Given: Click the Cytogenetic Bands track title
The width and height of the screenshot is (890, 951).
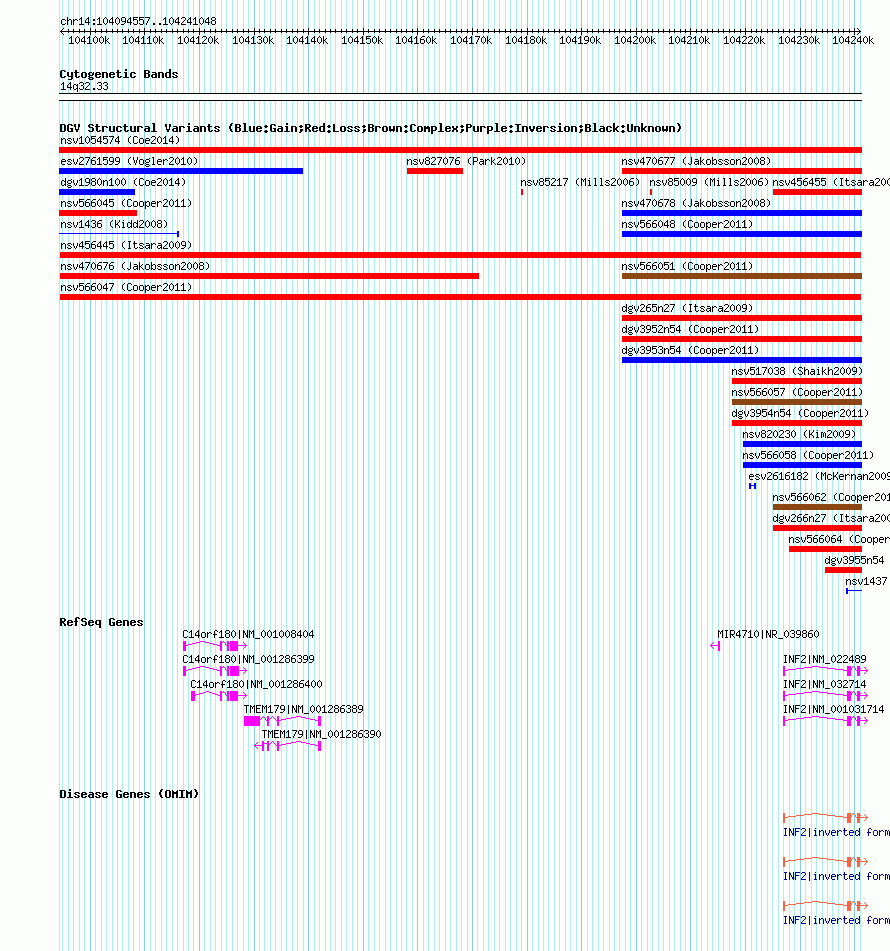Looking at the screenshot, I should pyautogui.click(x=119, y=74).
